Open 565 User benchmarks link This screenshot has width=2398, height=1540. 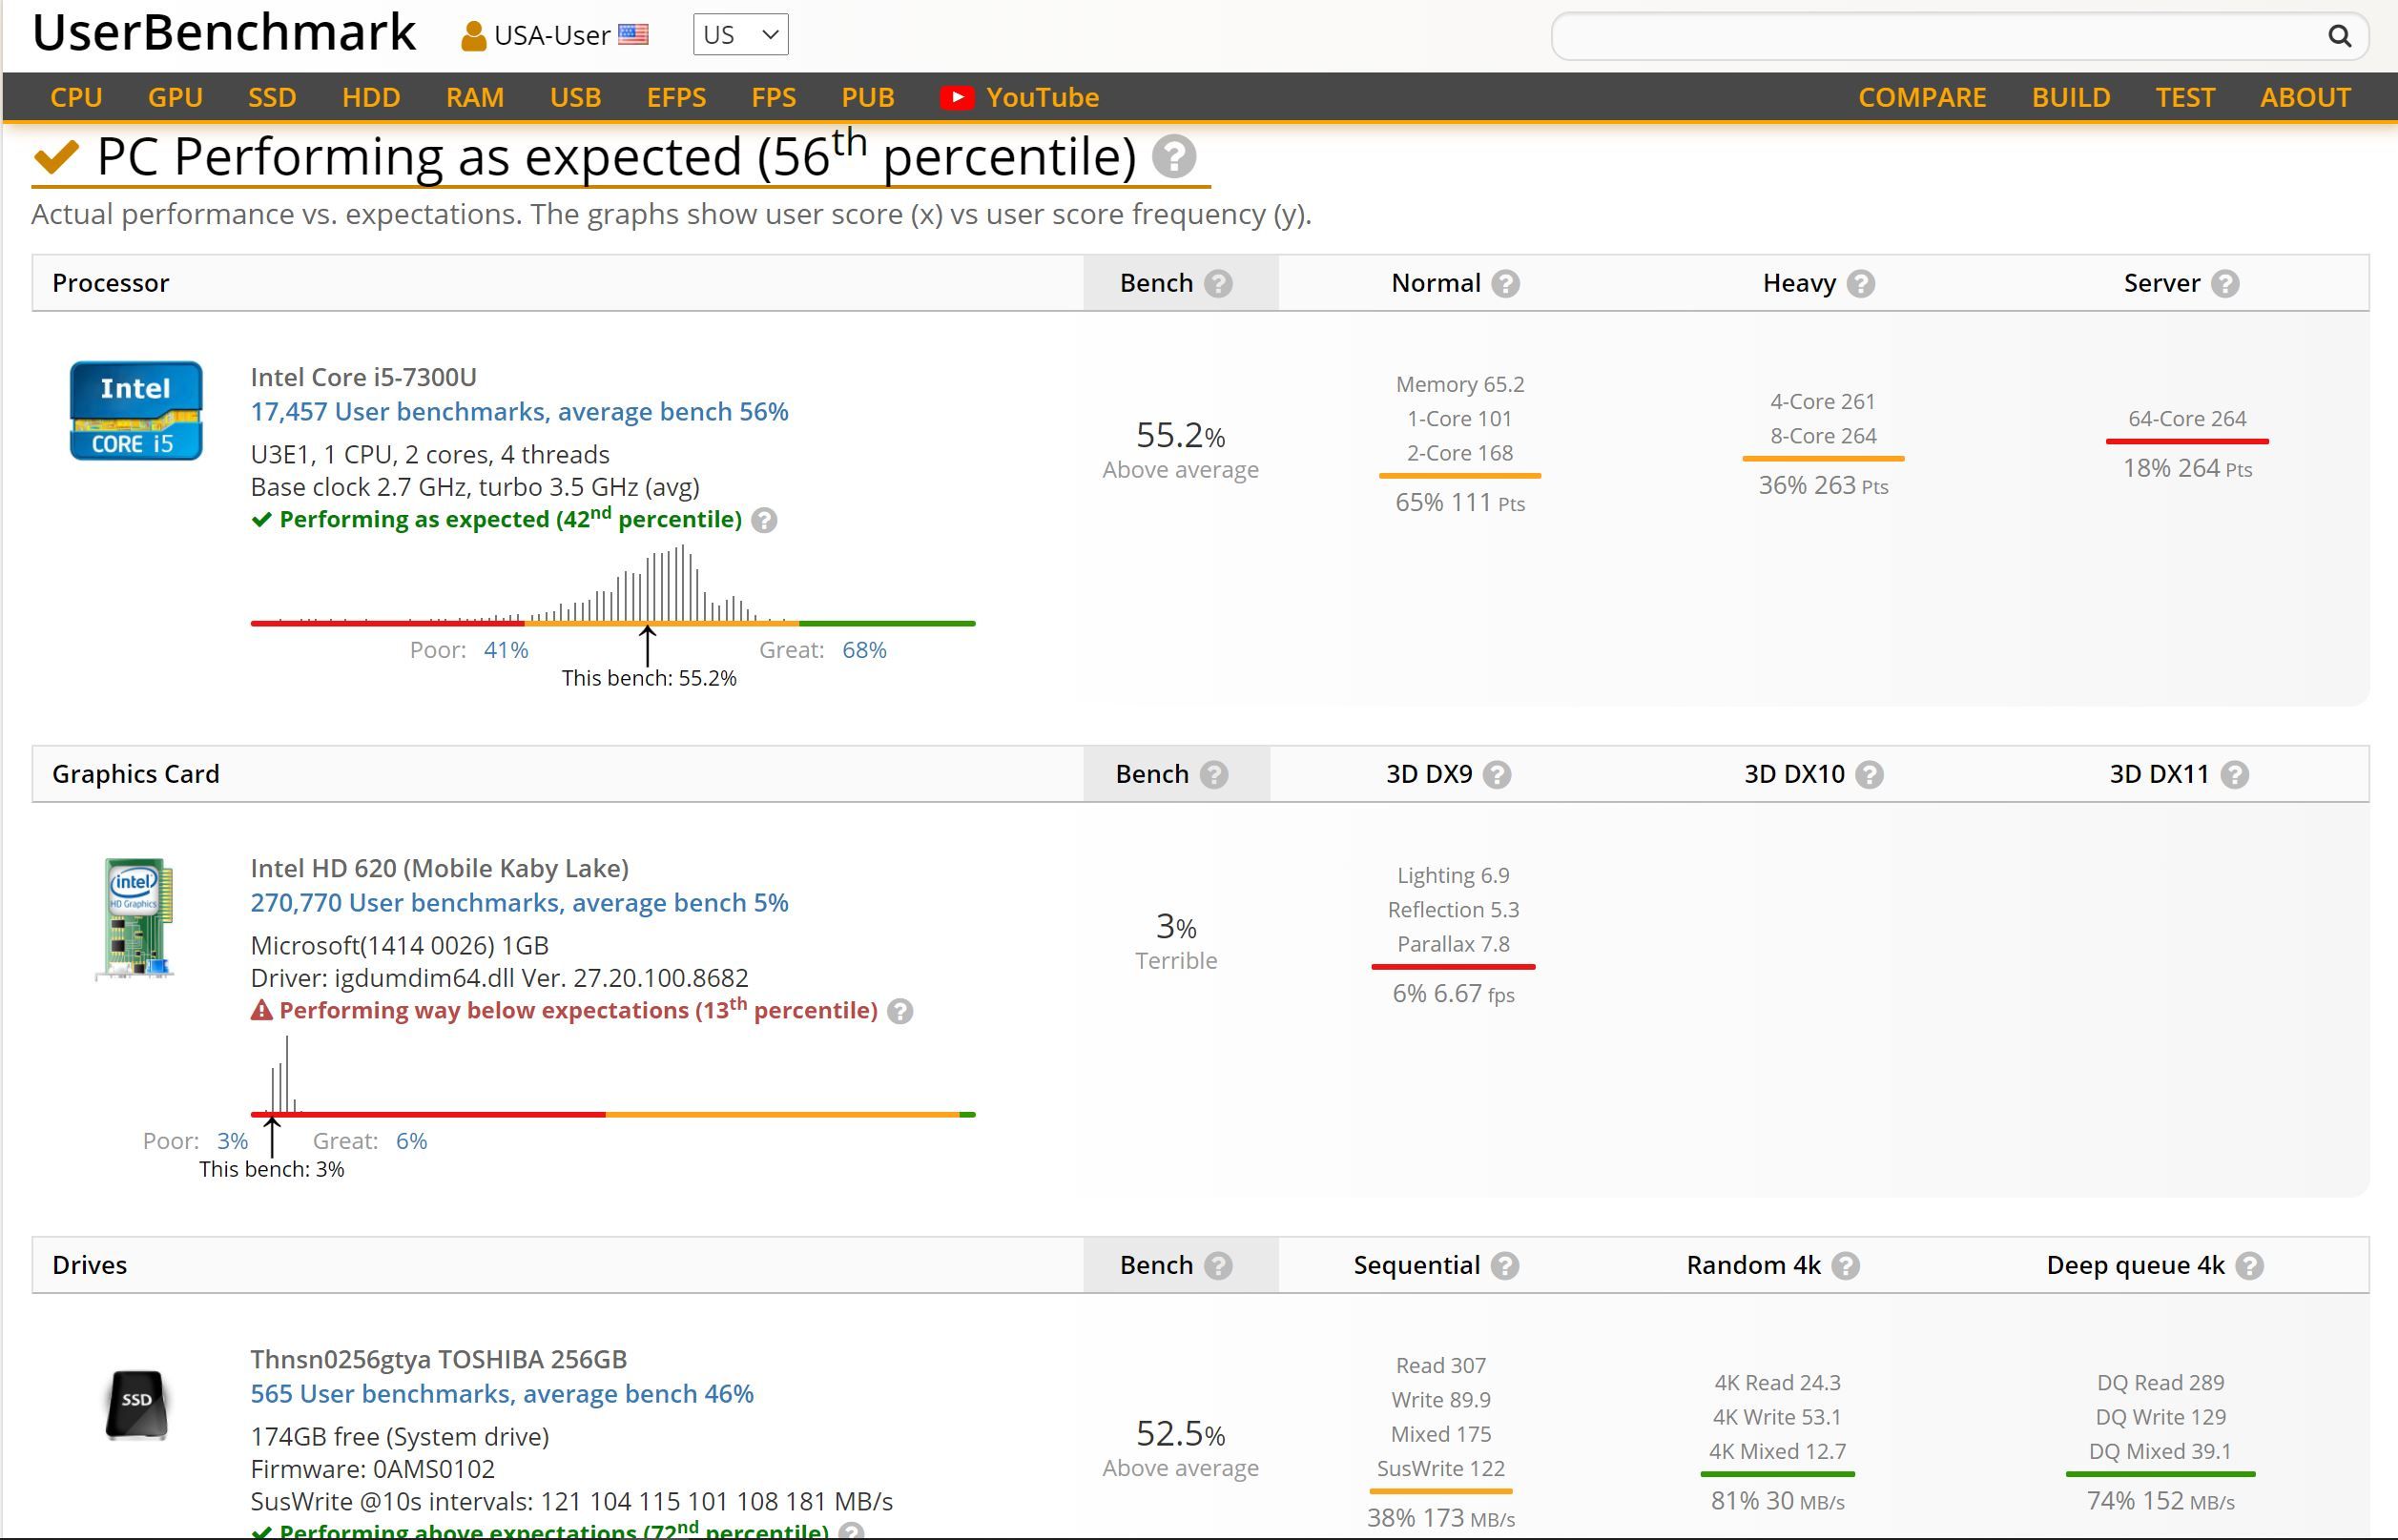pyautogui.click(x=502, y=1394)
